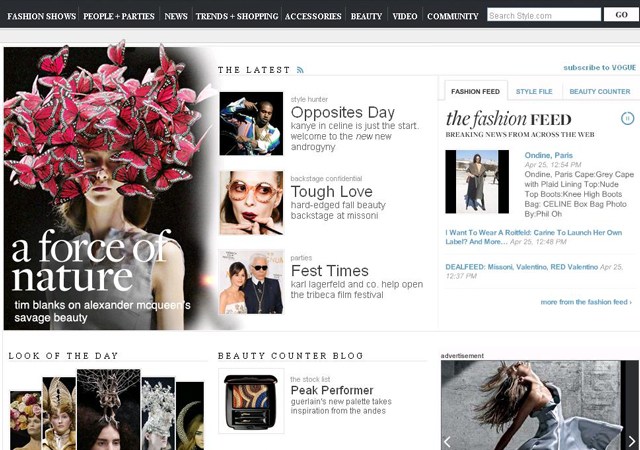Switch to the Beauty Counter tab
The image size is (640, 450).
point(600,91)
